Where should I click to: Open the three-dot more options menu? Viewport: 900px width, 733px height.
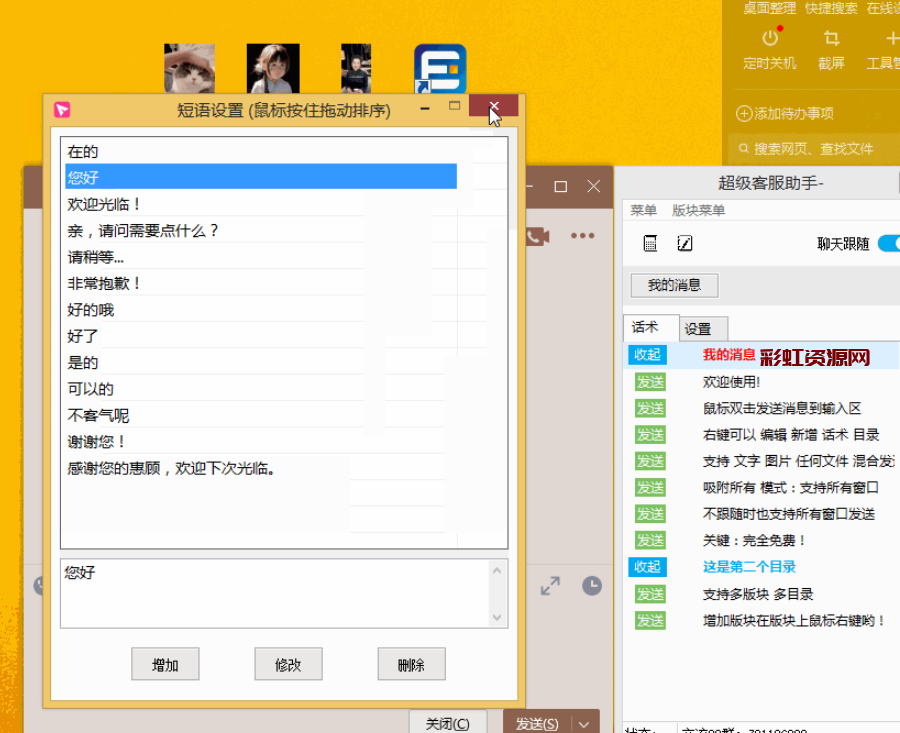583,236
